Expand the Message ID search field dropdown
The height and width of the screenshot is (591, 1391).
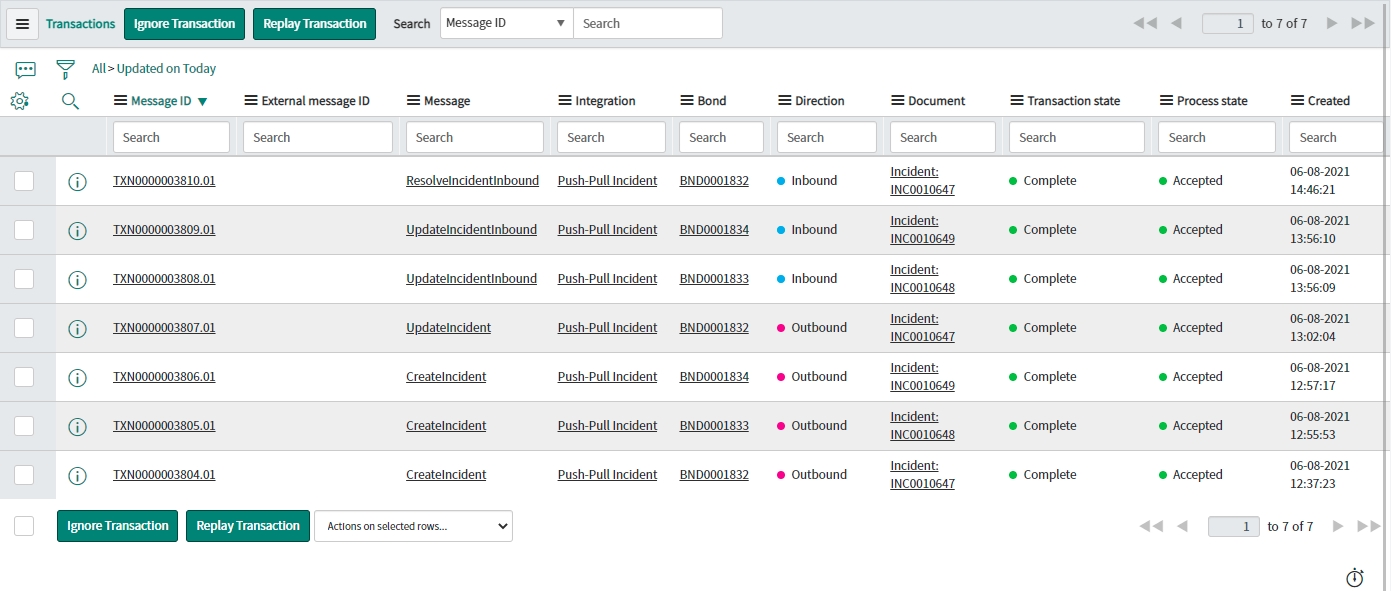pyautogui.click(x=506, y=23)
